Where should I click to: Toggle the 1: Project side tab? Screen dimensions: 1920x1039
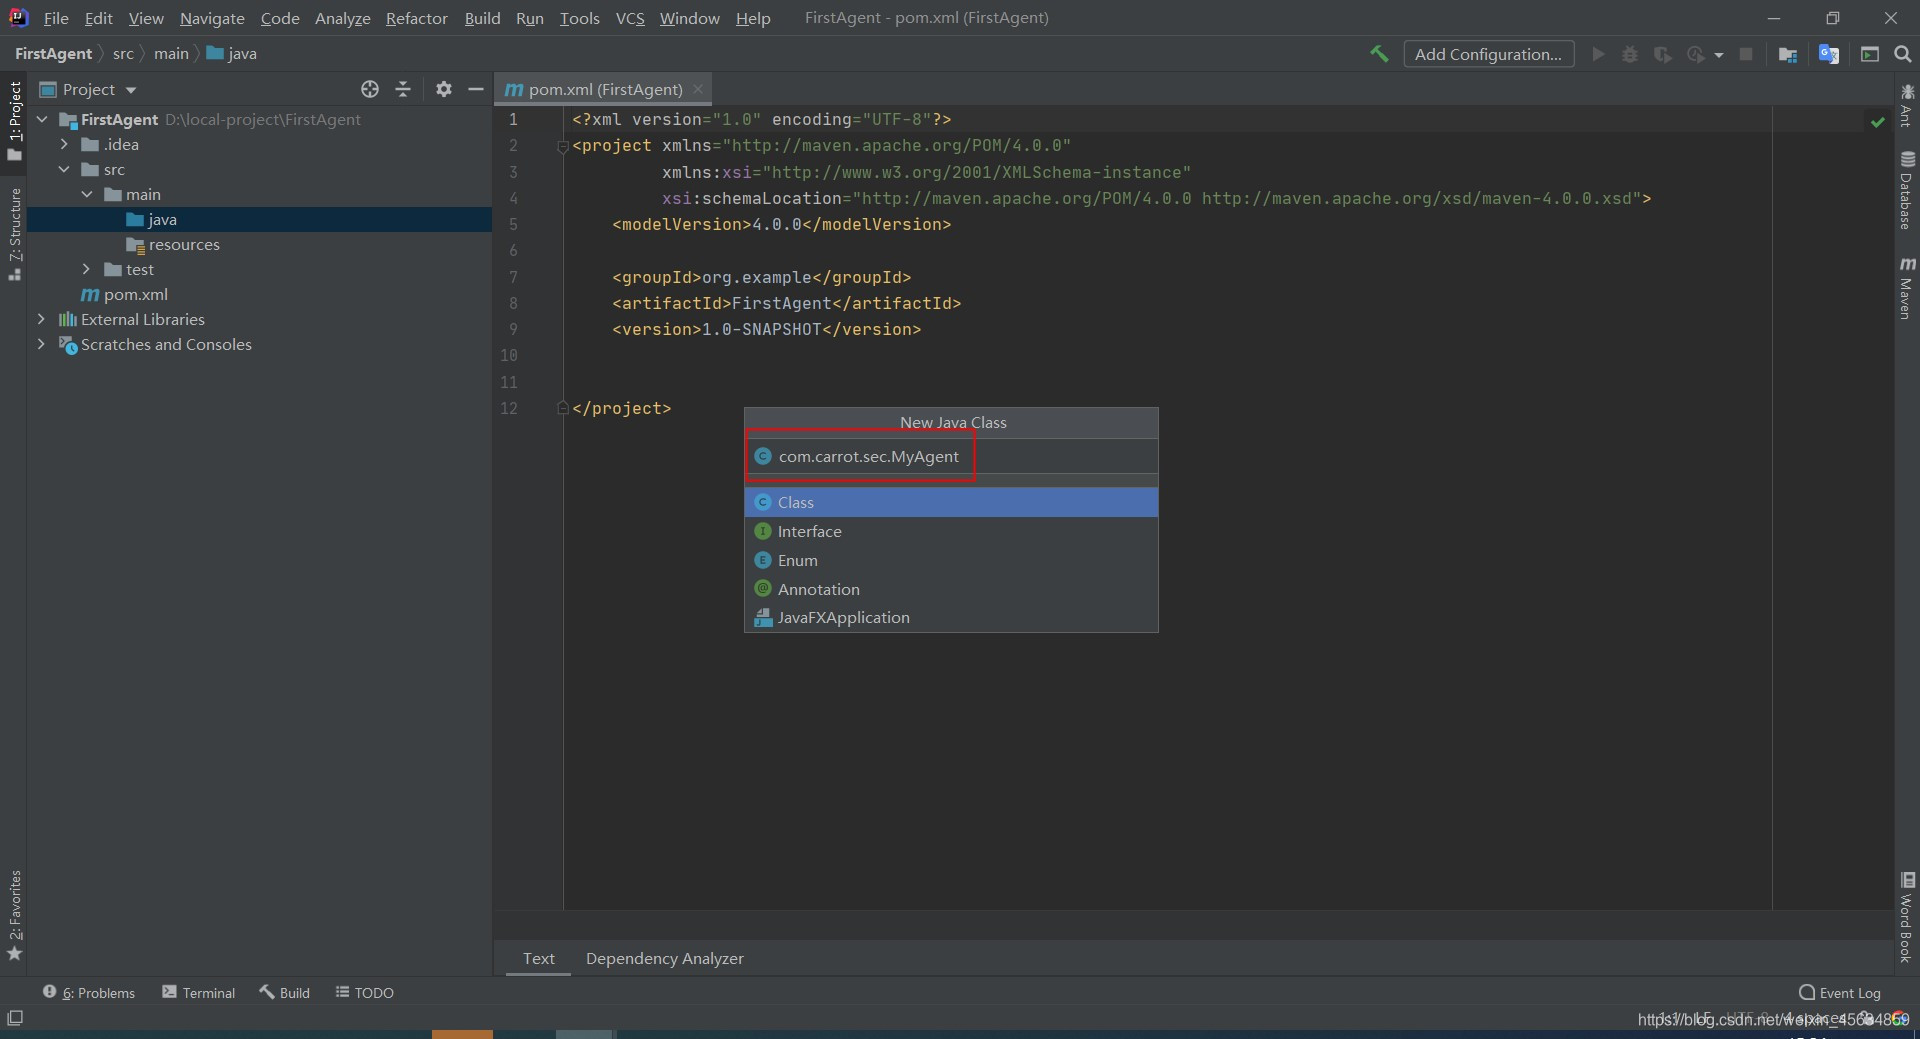coord(14,120)
